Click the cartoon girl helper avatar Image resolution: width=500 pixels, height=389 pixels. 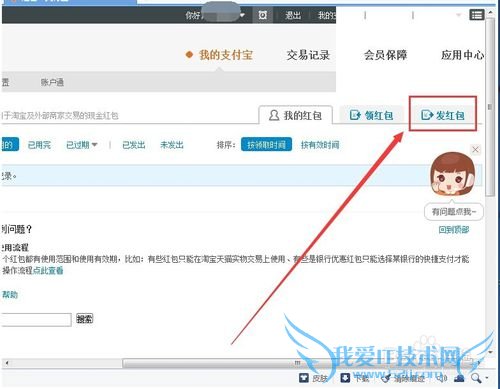pos(452,174)
